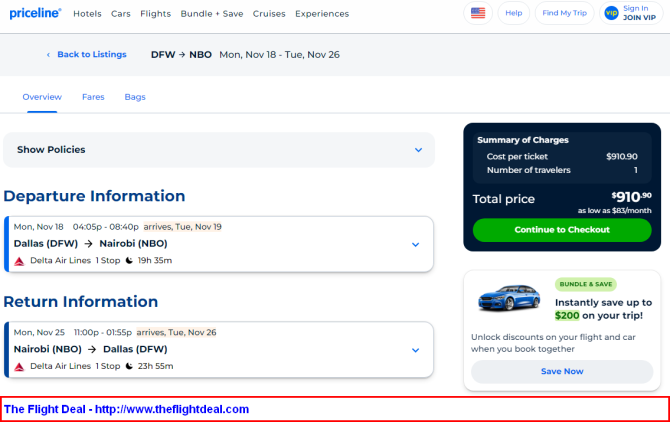The height and width of the screenshot is (422, 670).
Task: Click the Priceline logo
Action: tap(35, 13)
